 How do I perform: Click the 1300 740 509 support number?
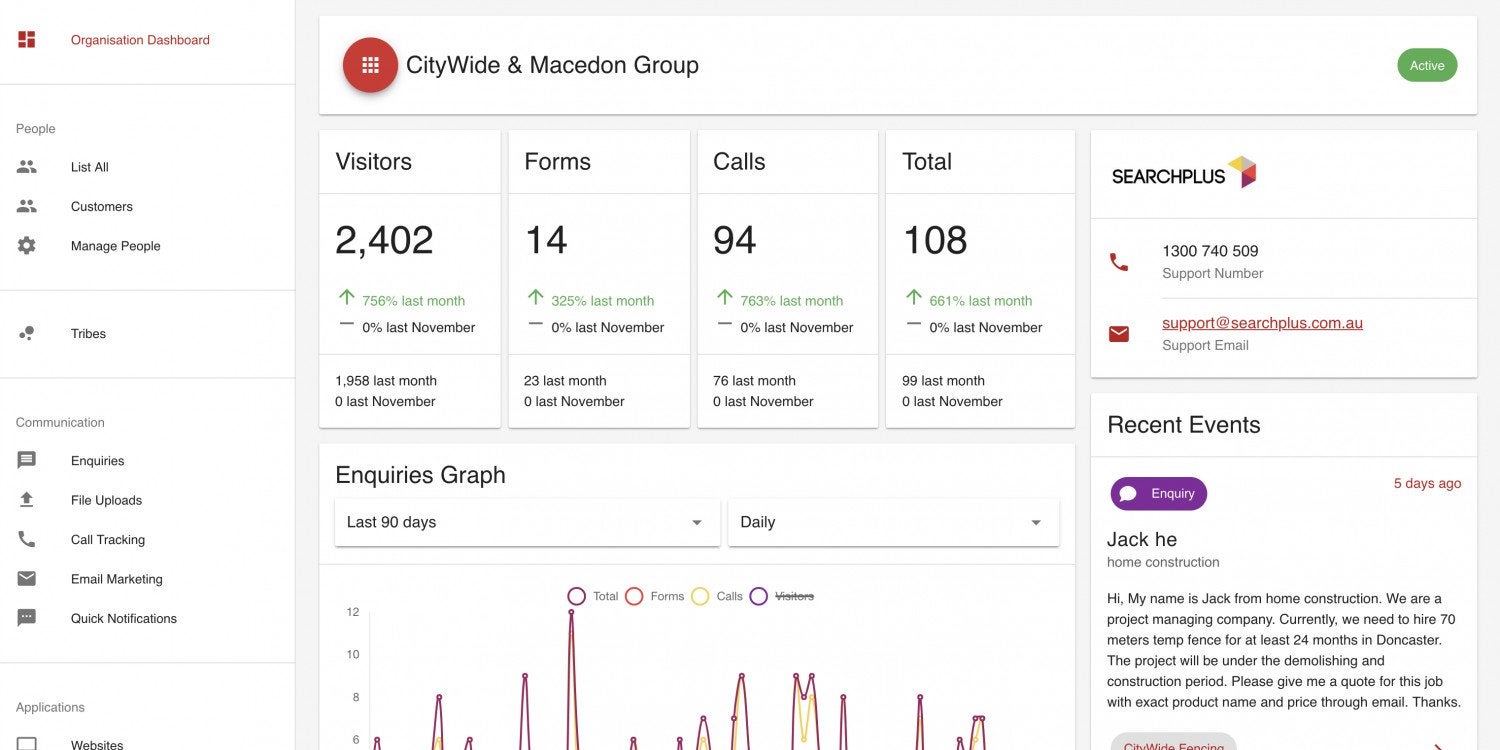[x=1210, y=251]
